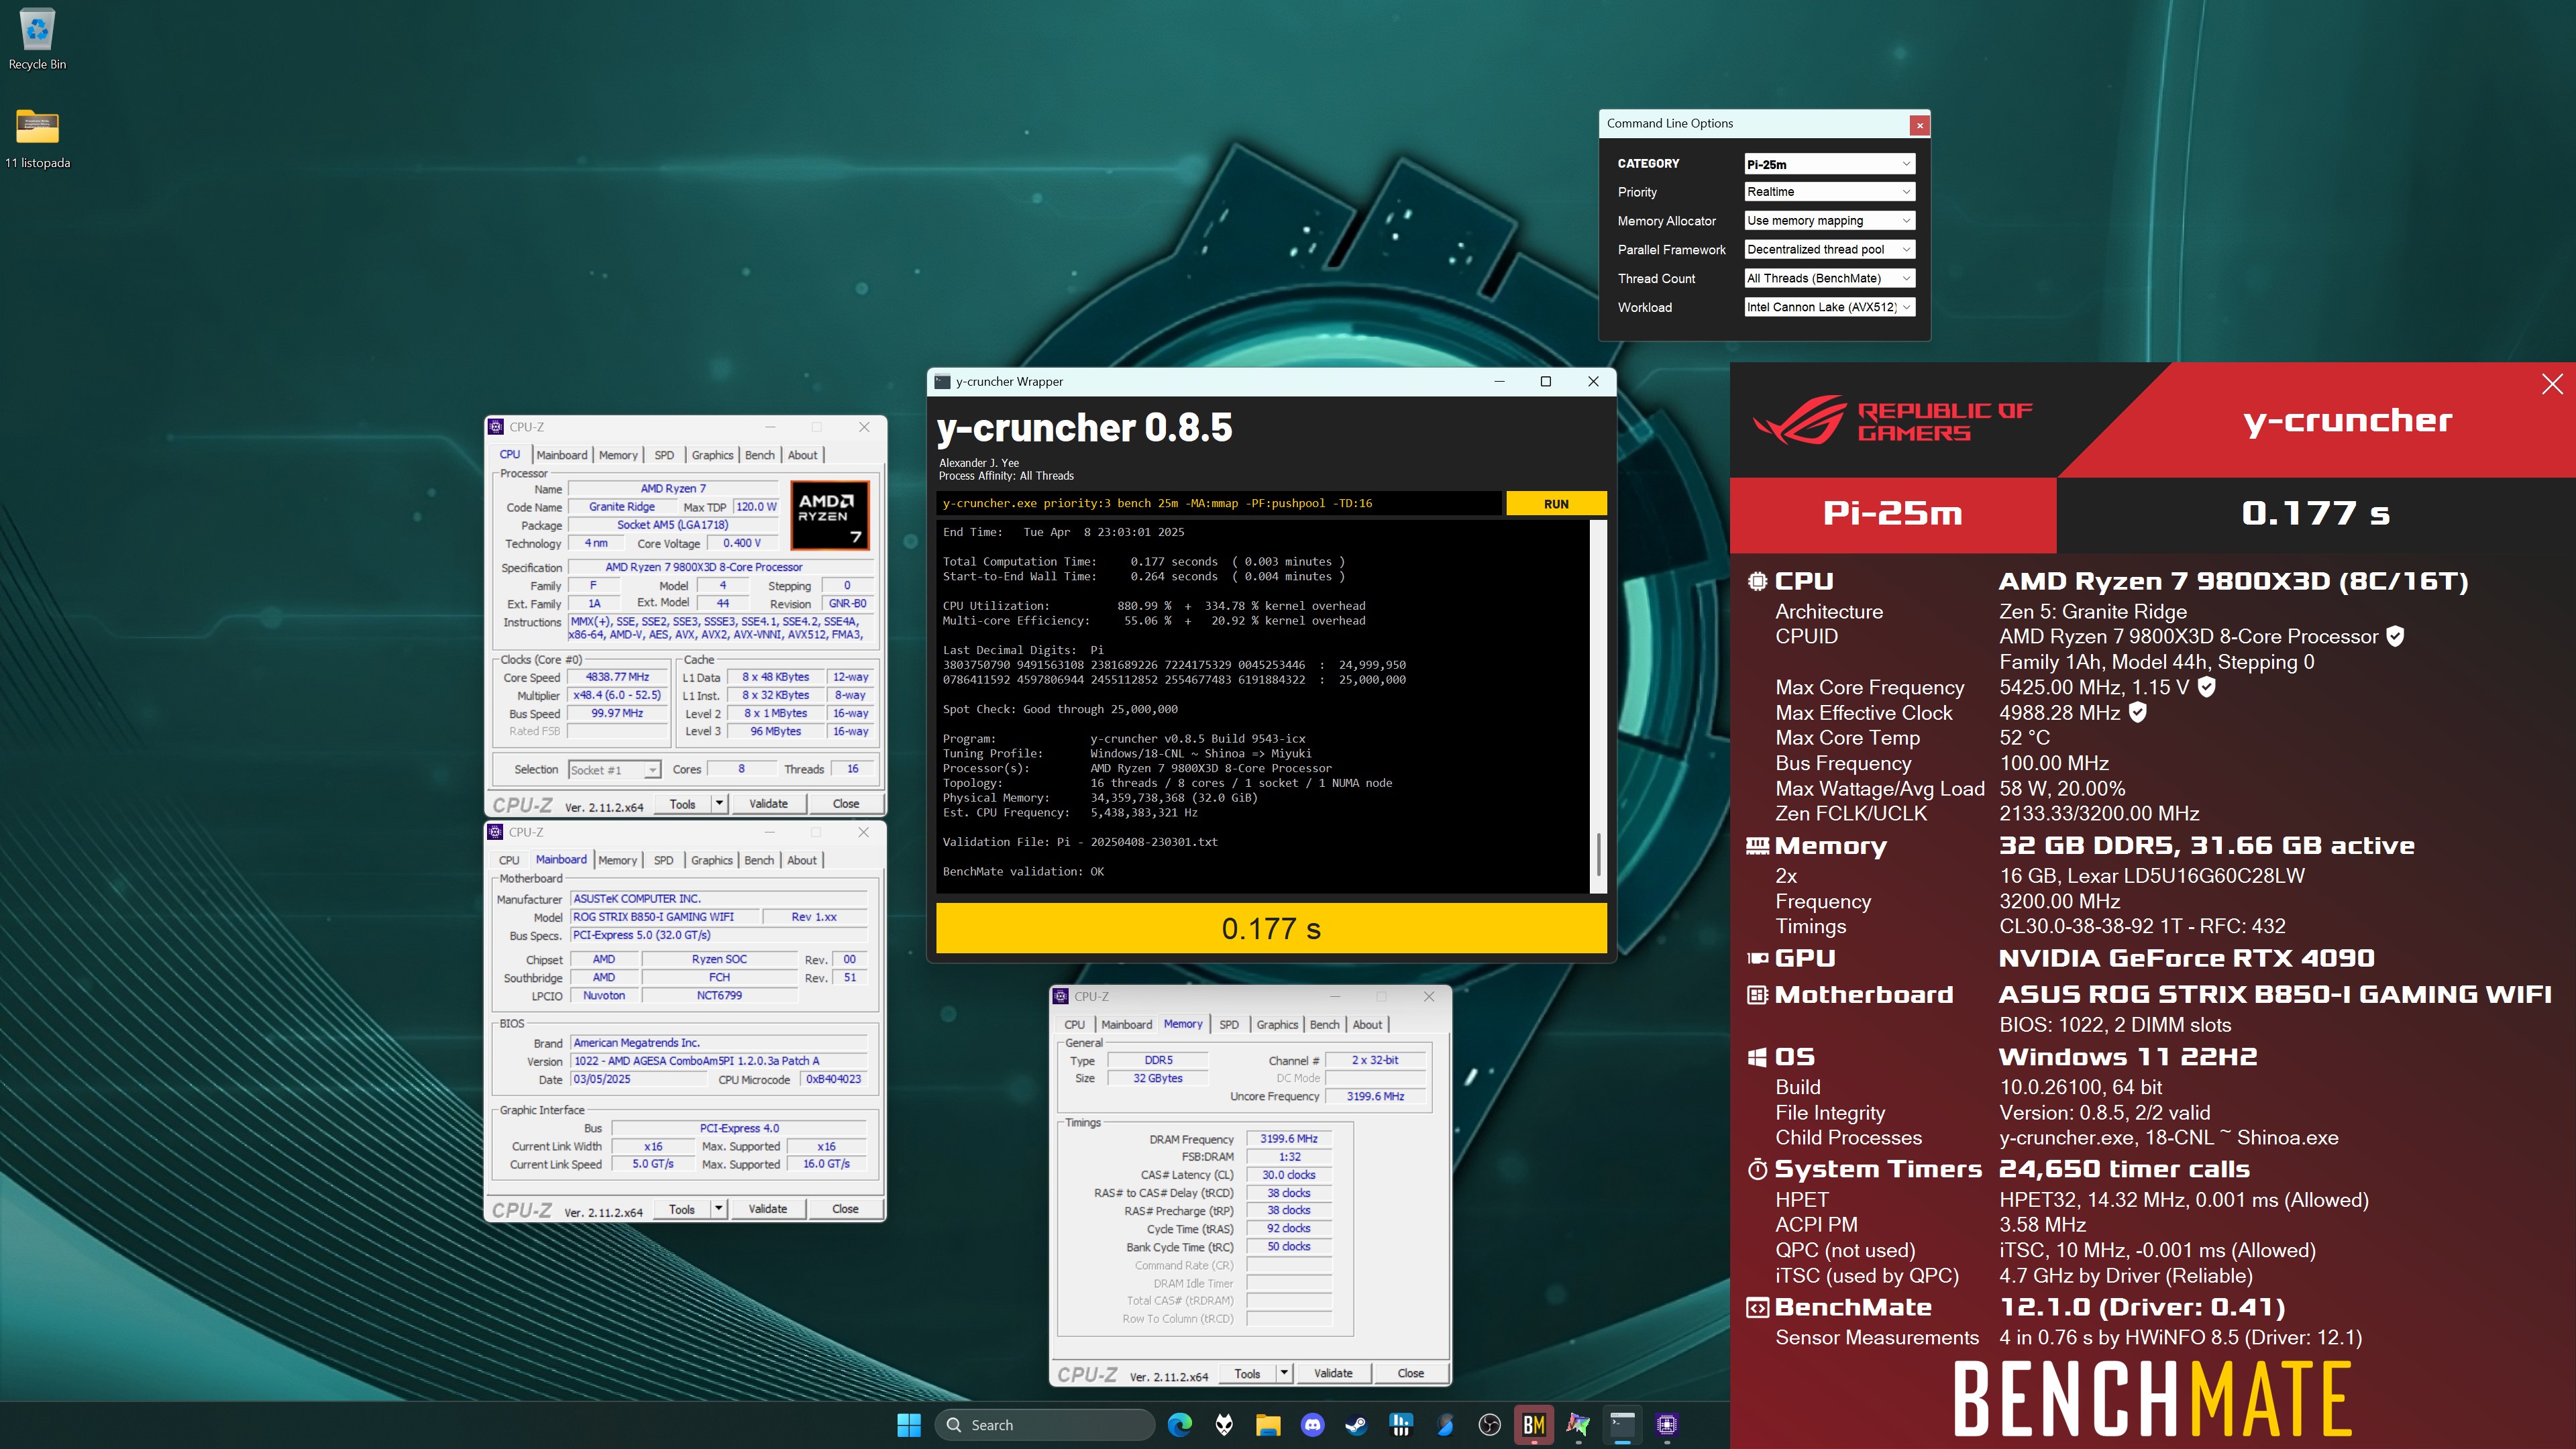Click the CPU-Z app icon in Memory window title
The image size is (2576, 1449).
1060,996
